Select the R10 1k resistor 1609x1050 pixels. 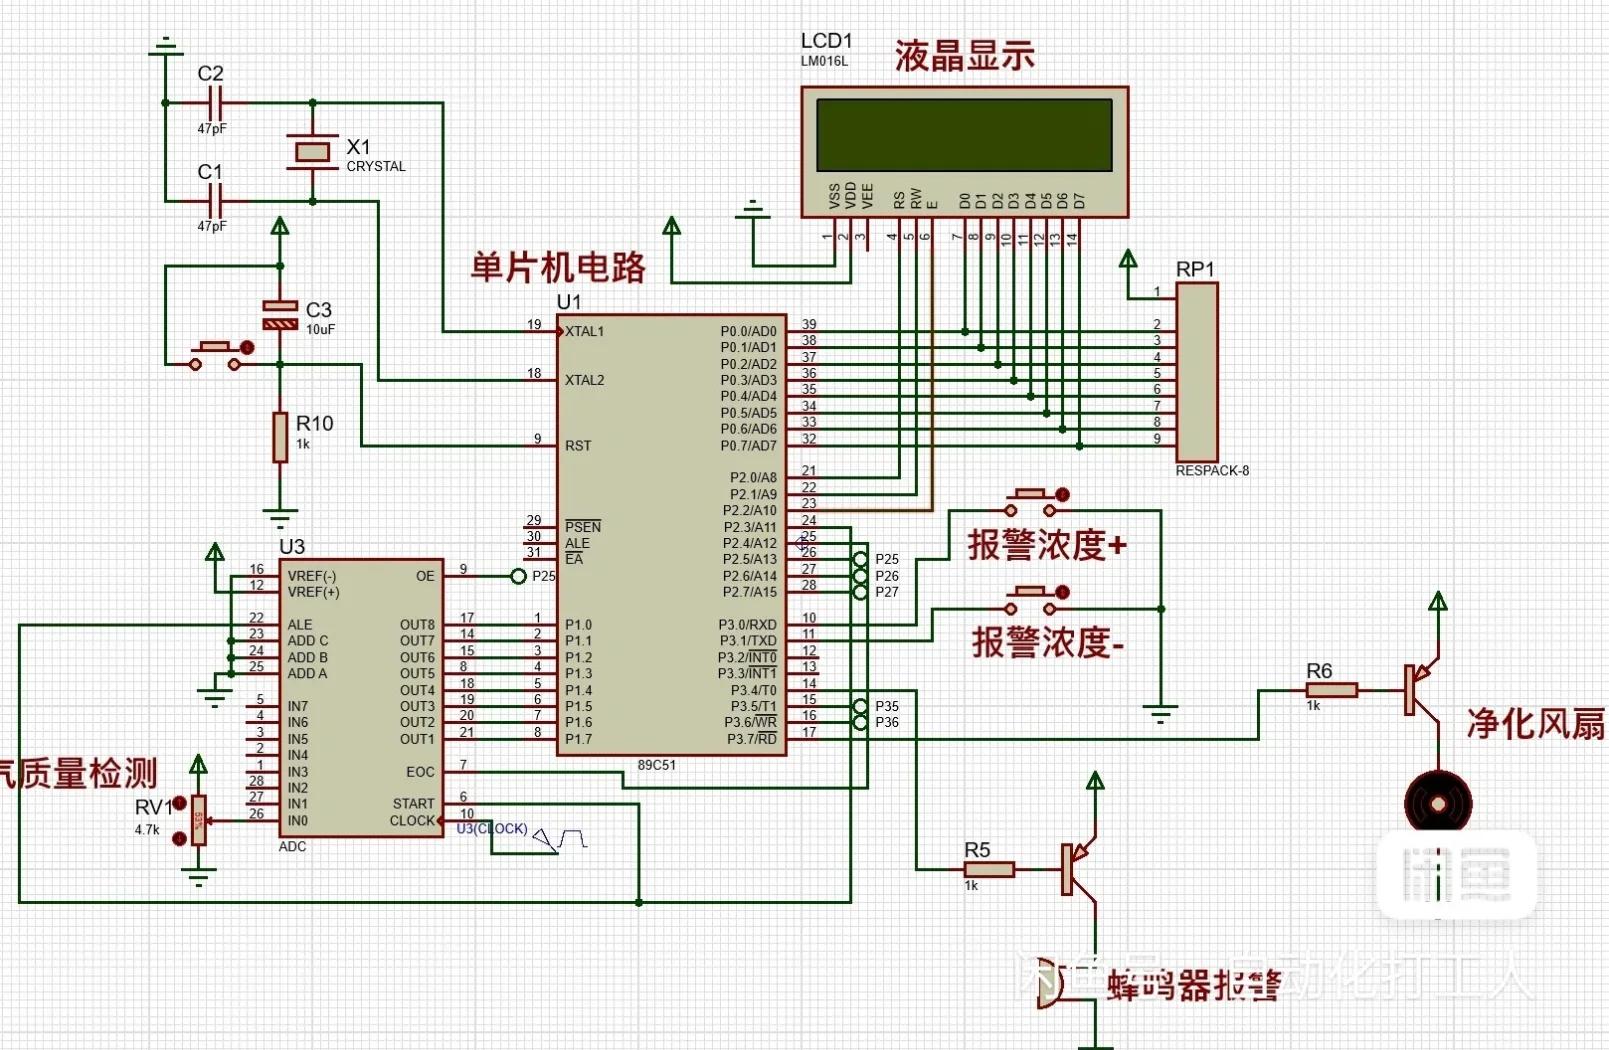(280, 437)
